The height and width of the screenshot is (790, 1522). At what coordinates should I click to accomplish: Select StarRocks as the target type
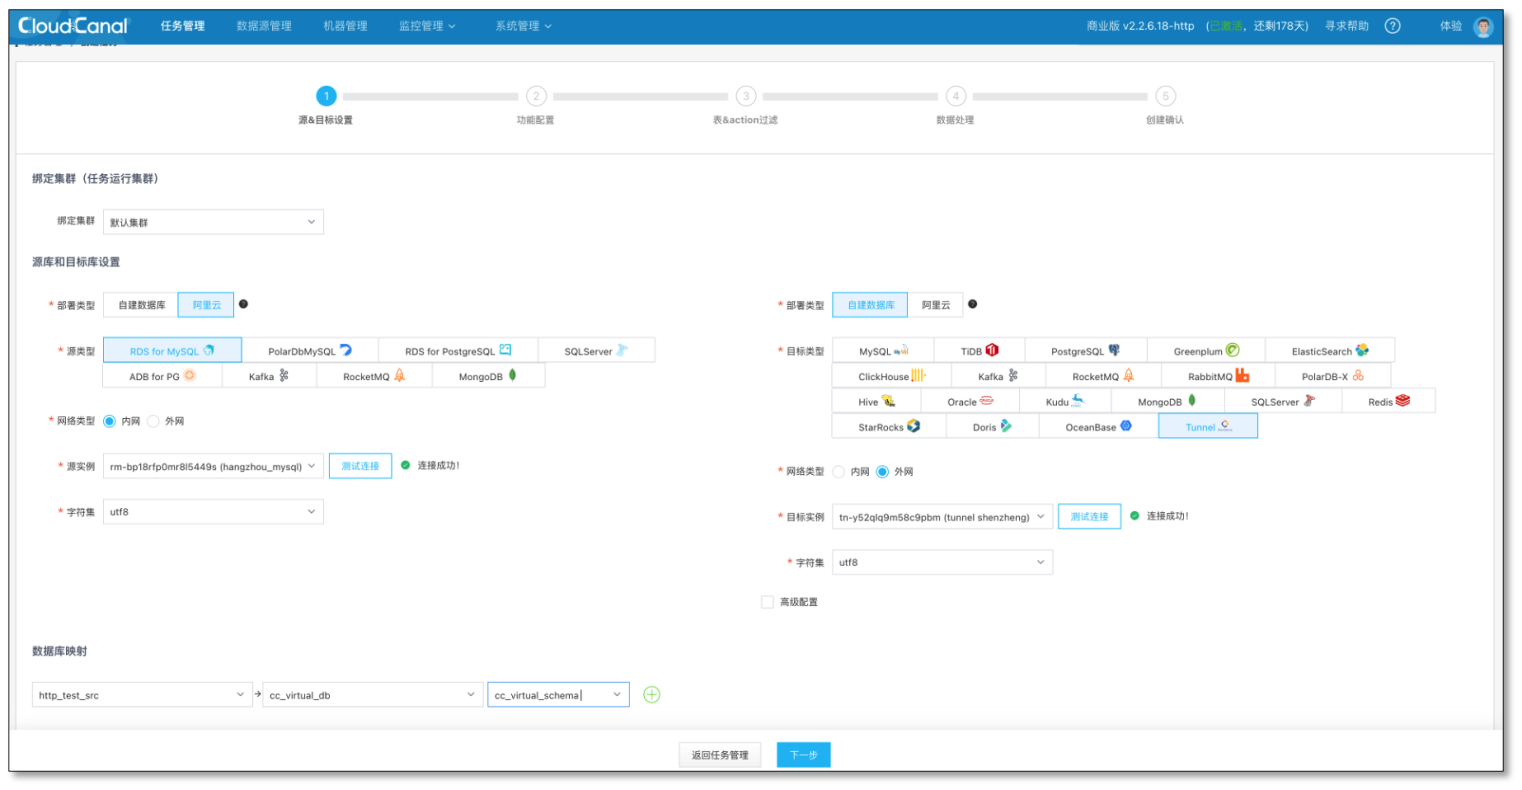(889, 427)
